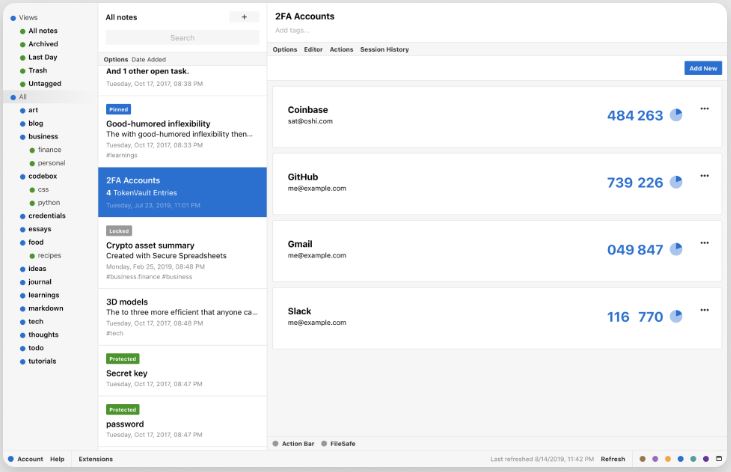Screen dimensions: 731x472
Task: Click the teal dot in the bottom bar
Action: coord(693,459)
